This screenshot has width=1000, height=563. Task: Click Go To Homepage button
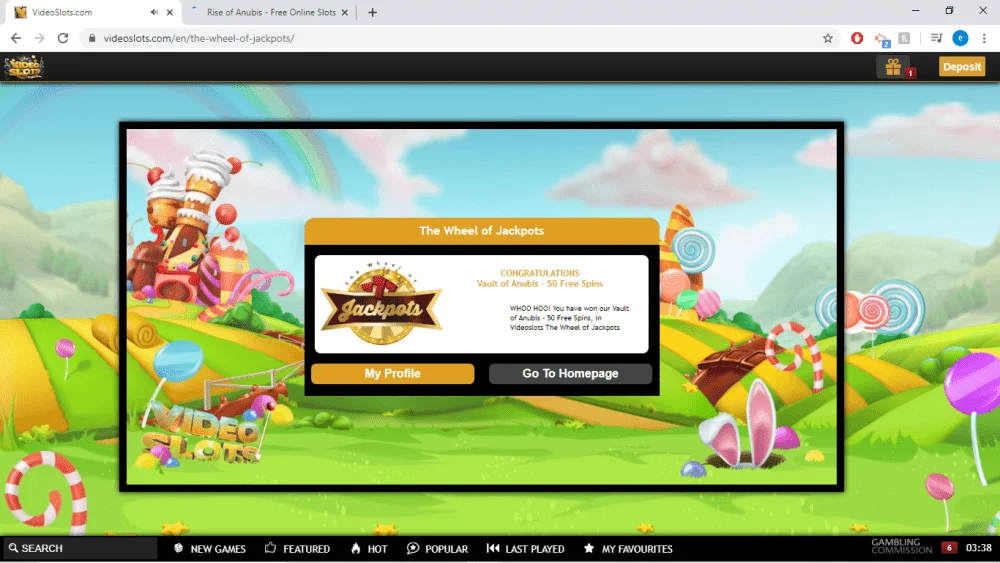click(570, 374)
